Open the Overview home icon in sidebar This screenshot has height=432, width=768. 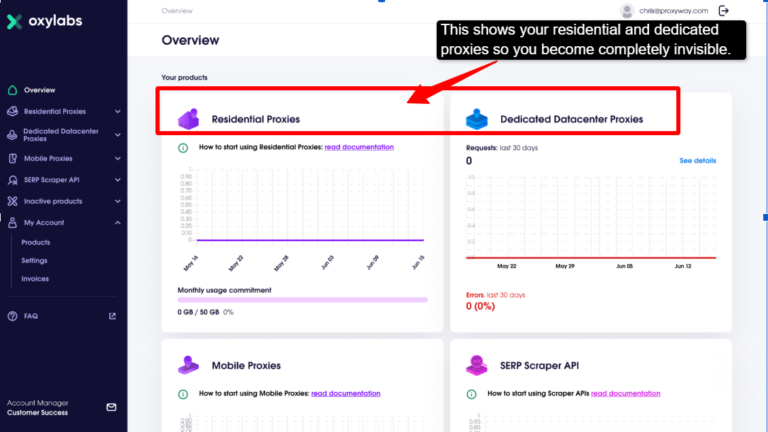coord(12,90)
